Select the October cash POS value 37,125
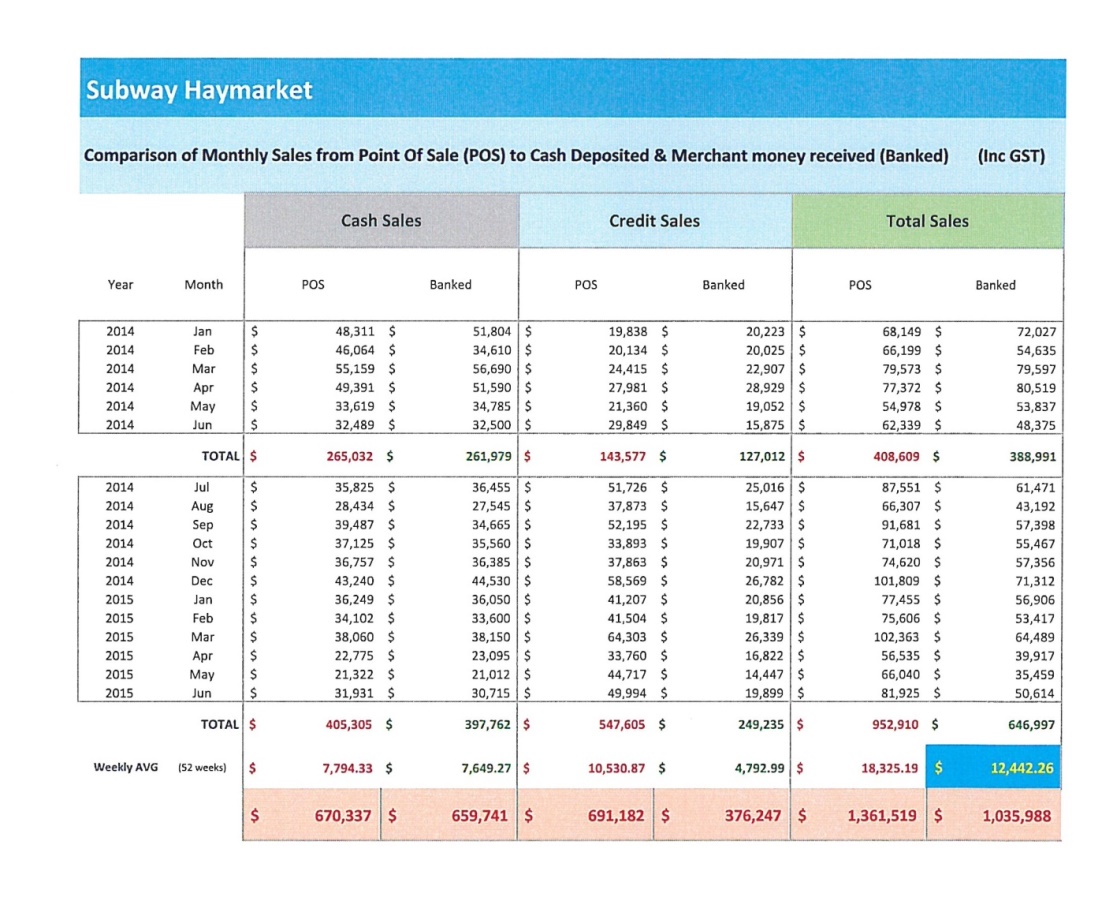The height and width of the screenshot is (897, 1113). [x=354, y=544]
